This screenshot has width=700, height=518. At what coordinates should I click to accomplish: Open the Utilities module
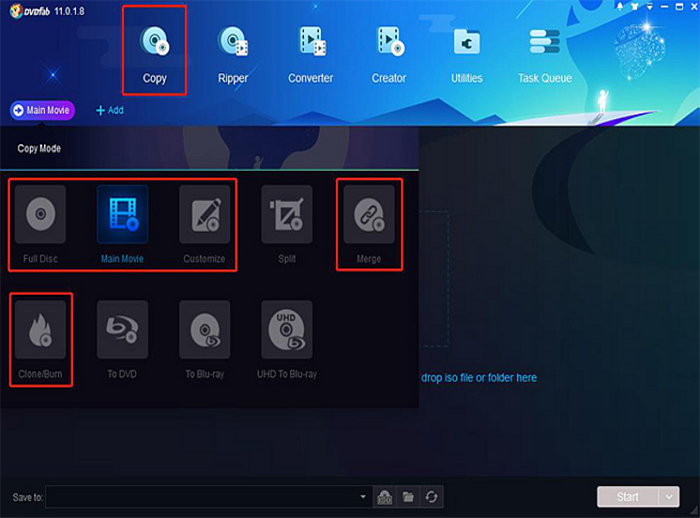467,54
